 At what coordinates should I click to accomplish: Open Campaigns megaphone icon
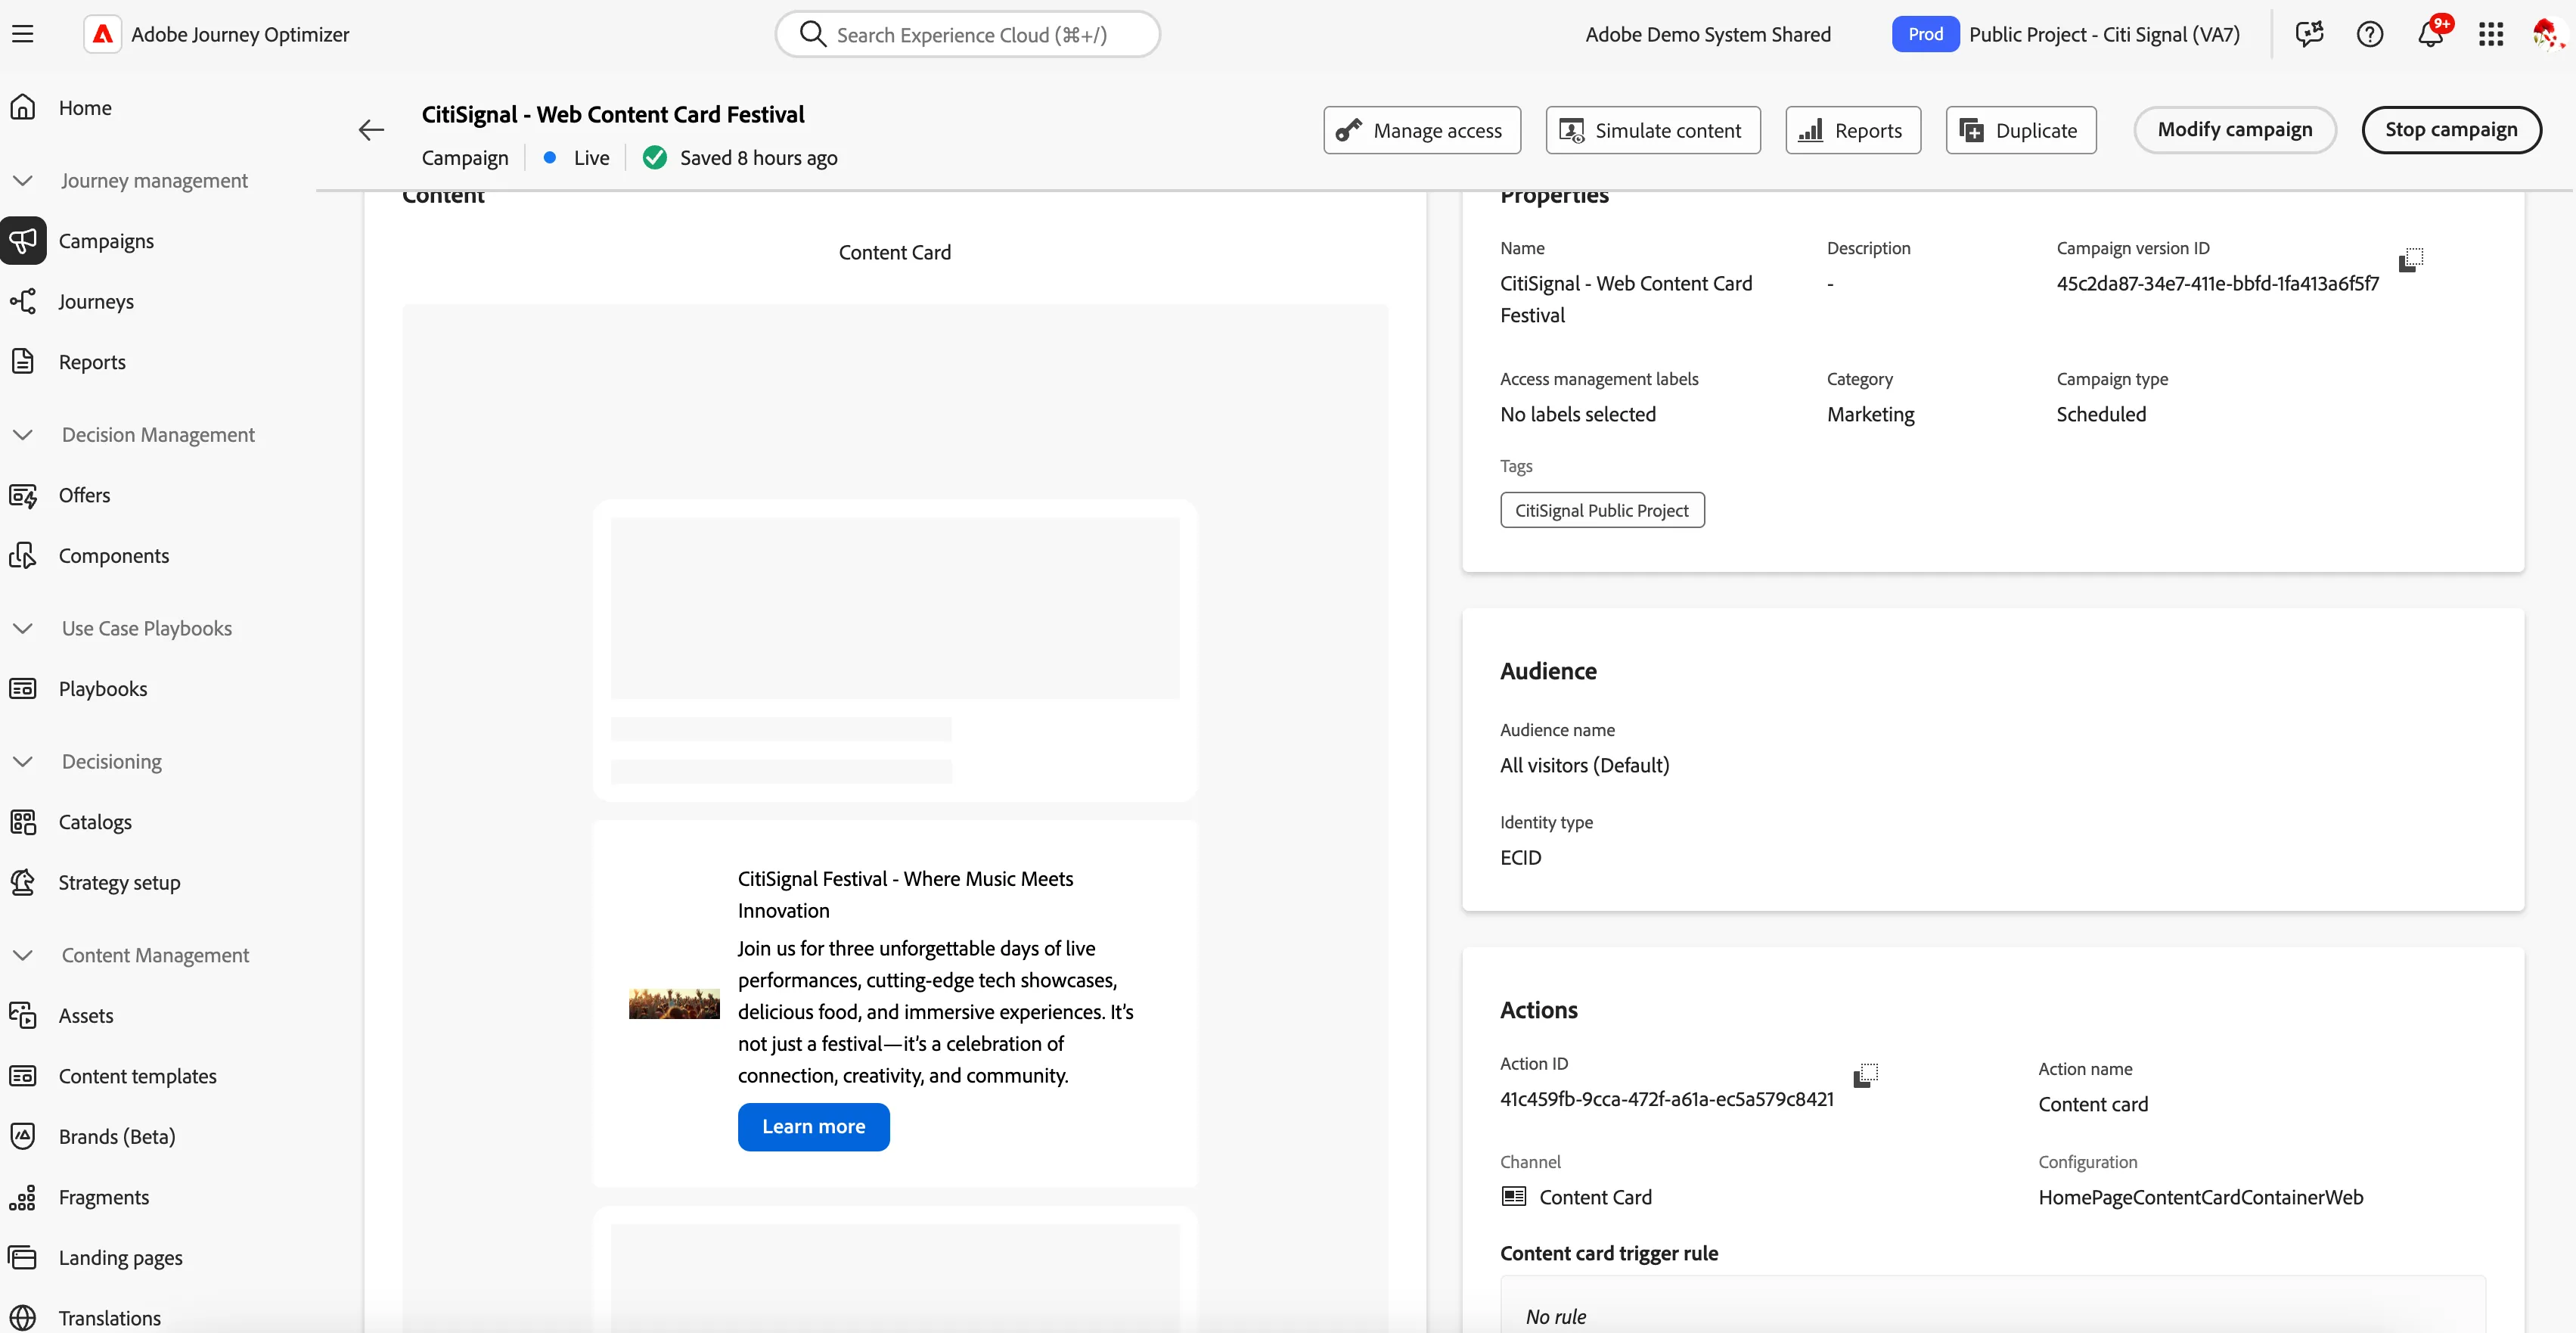(x=23, y=240)
